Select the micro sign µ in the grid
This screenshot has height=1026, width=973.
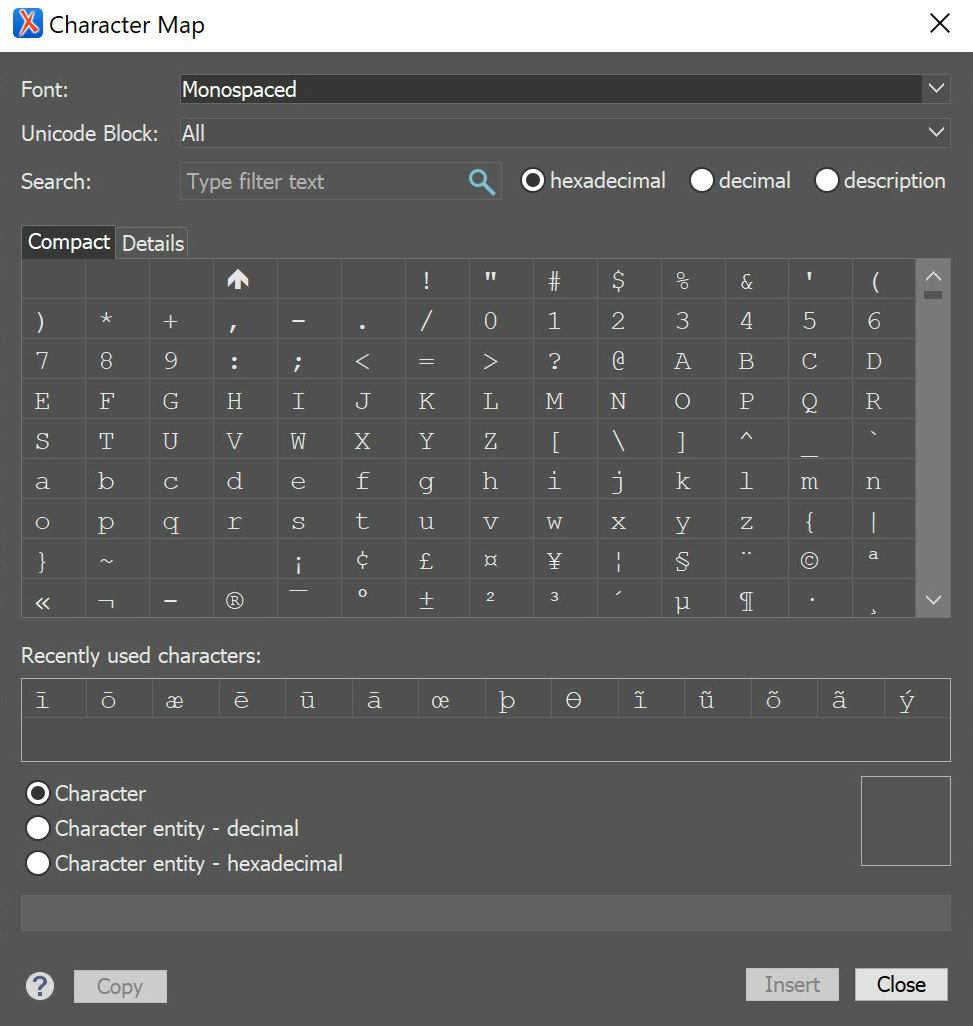click(x=692, y=600)
